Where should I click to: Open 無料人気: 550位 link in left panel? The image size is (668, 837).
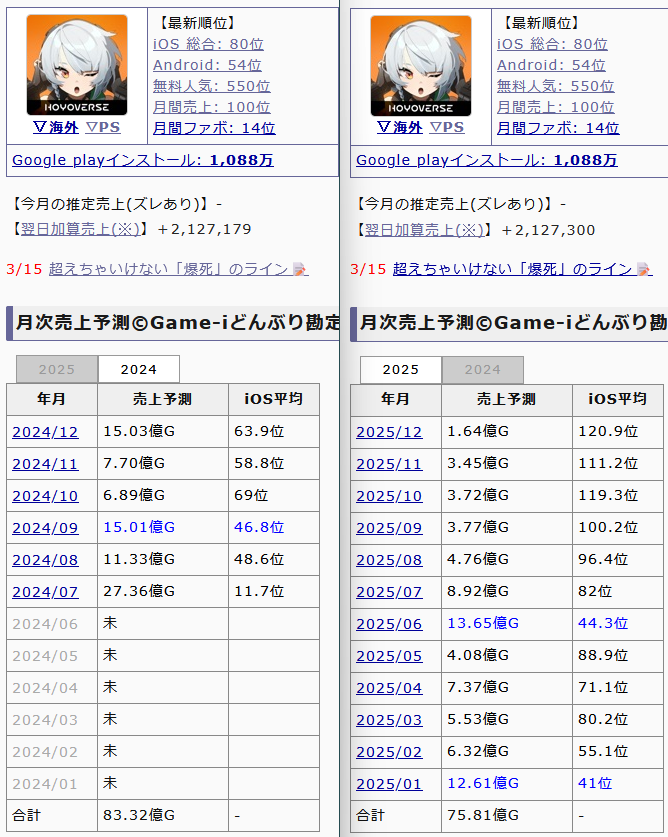point(211,86)
